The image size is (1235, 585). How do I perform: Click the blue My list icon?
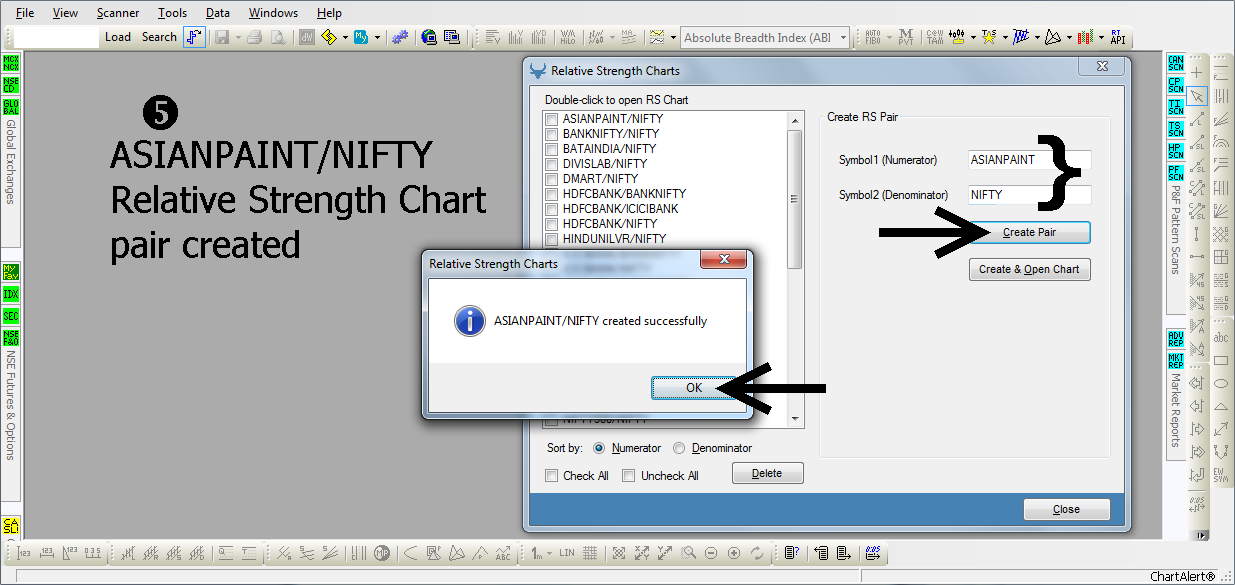click(361, 37)
